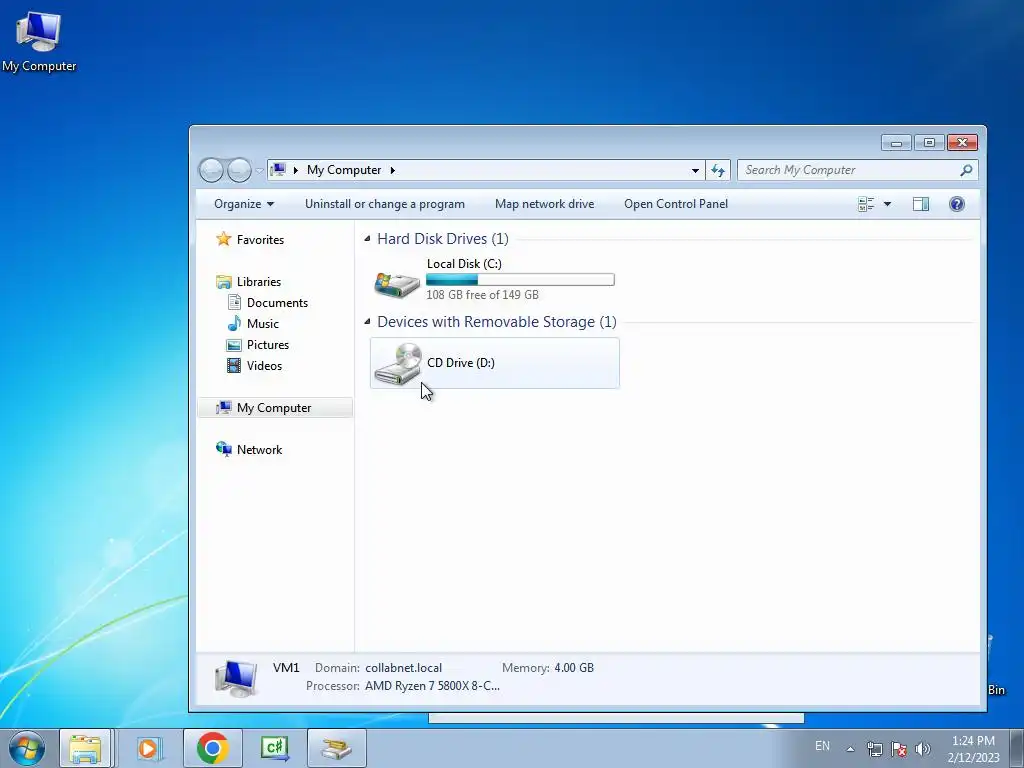
Task: Open the volume speaker icon
Action: (923, 749)
